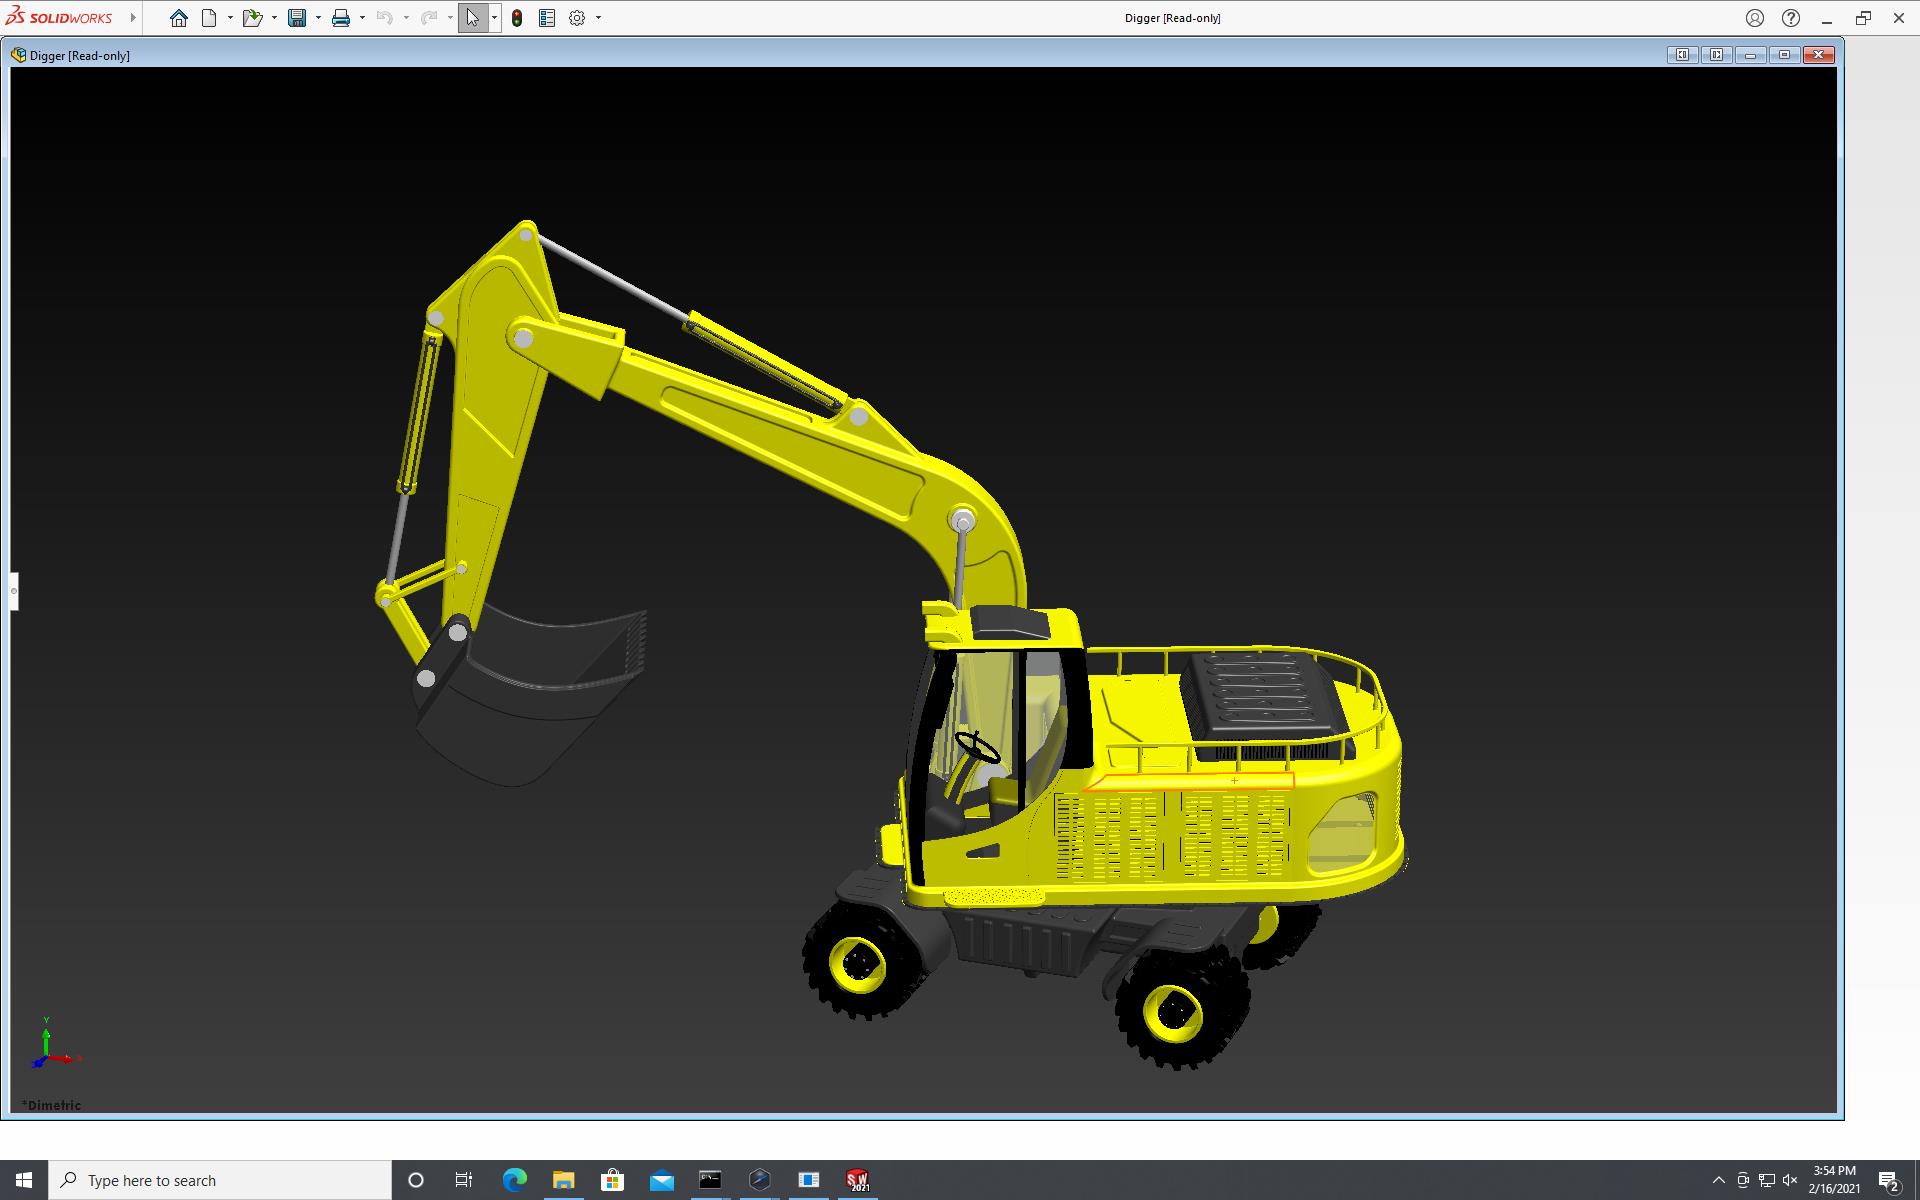Click the New document icon

(x=209, y=18)
